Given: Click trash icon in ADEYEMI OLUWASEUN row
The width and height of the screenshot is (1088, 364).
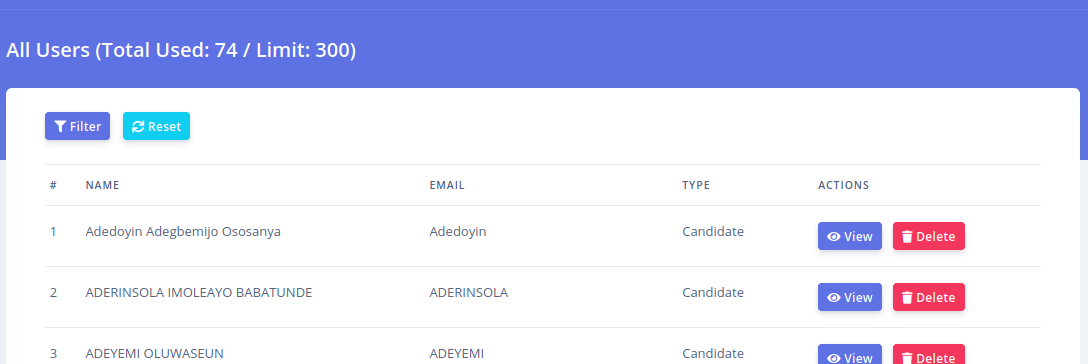Looking at the screenshot, I should [907, 358].
